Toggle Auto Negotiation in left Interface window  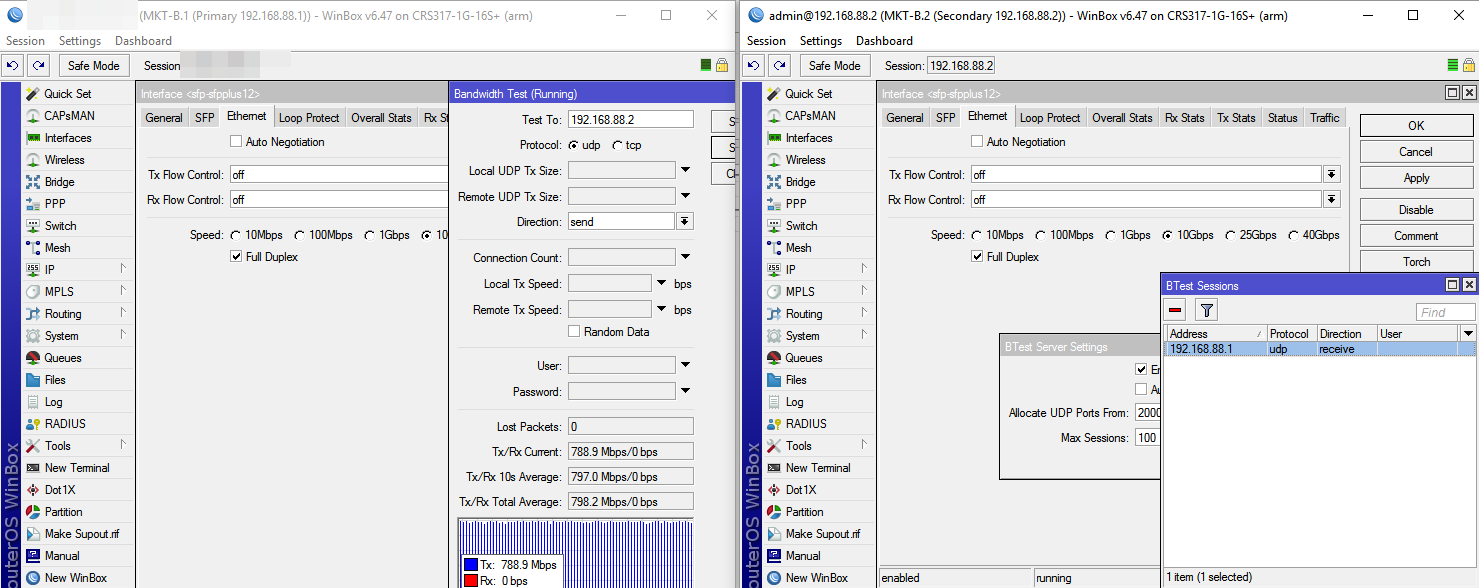236,142
